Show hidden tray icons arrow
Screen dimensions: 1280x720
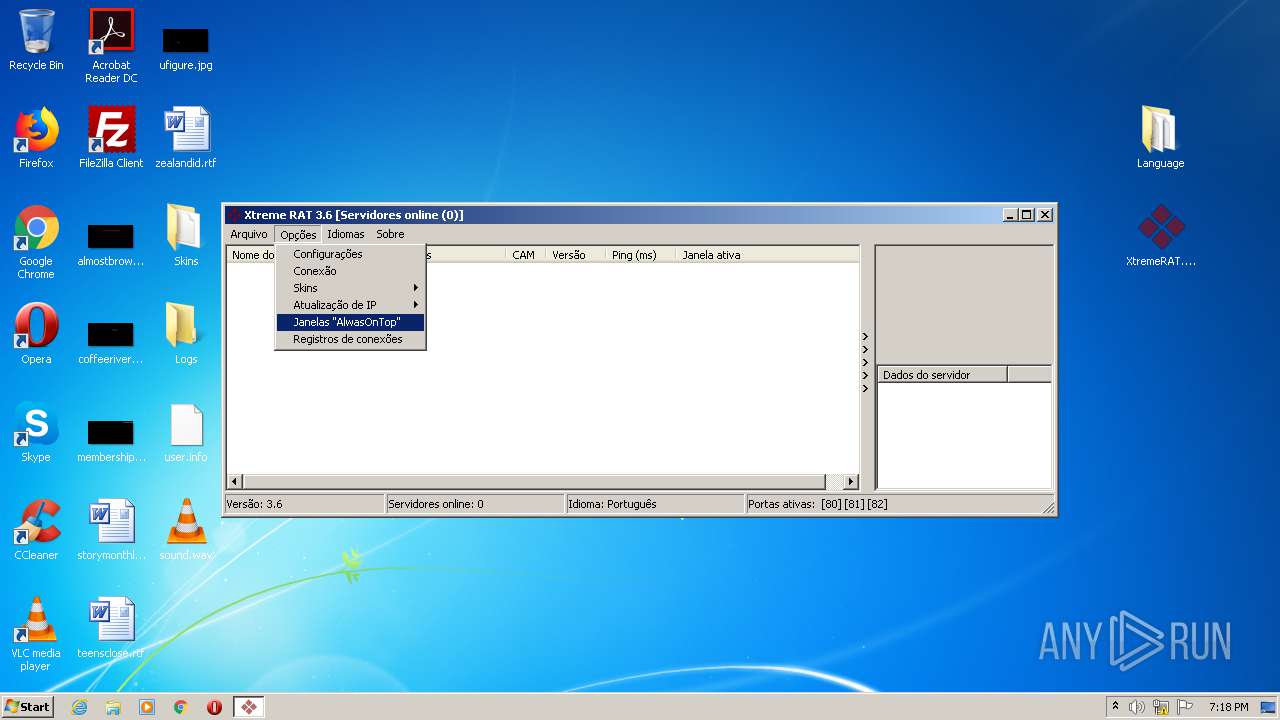(1115, 706)
